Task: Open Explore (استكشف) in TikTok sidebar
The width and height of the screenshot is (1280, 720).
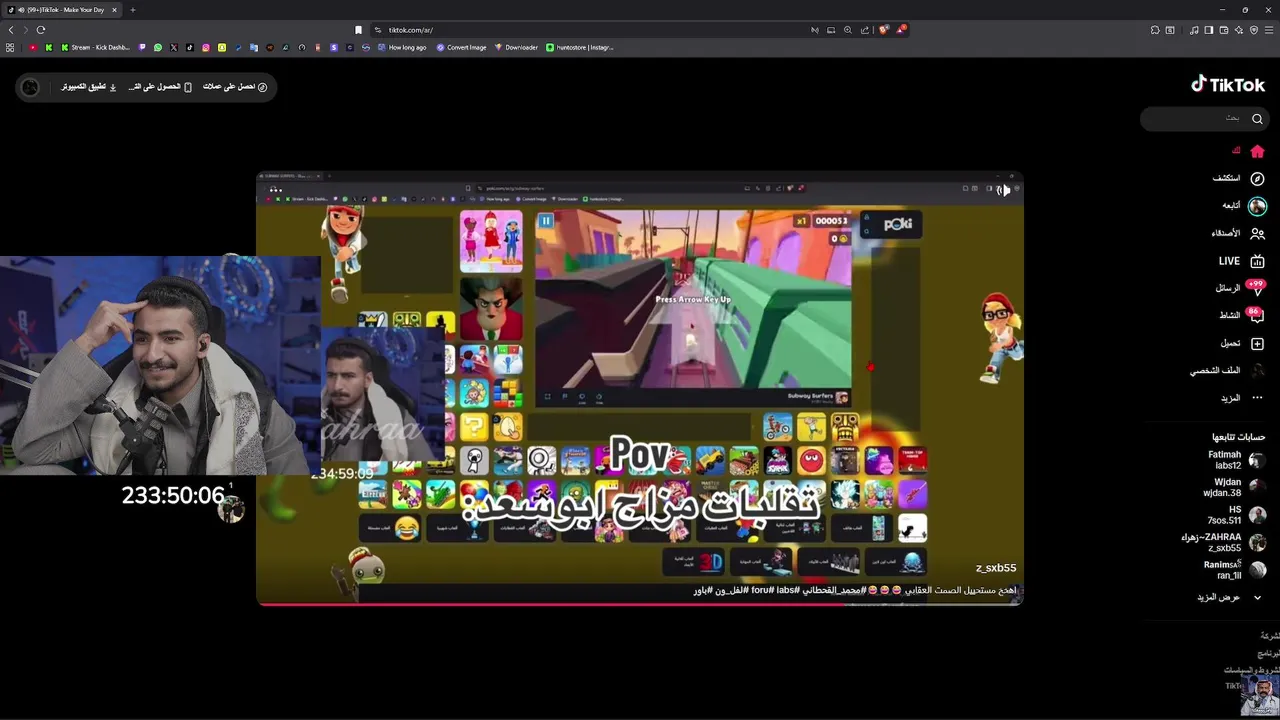Action: point(1239,178)
